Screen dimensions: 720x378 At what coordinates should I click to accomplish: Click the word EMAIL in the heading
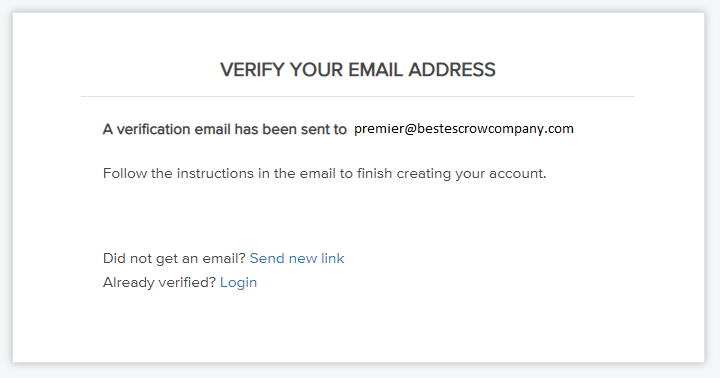tap(376, 70)
